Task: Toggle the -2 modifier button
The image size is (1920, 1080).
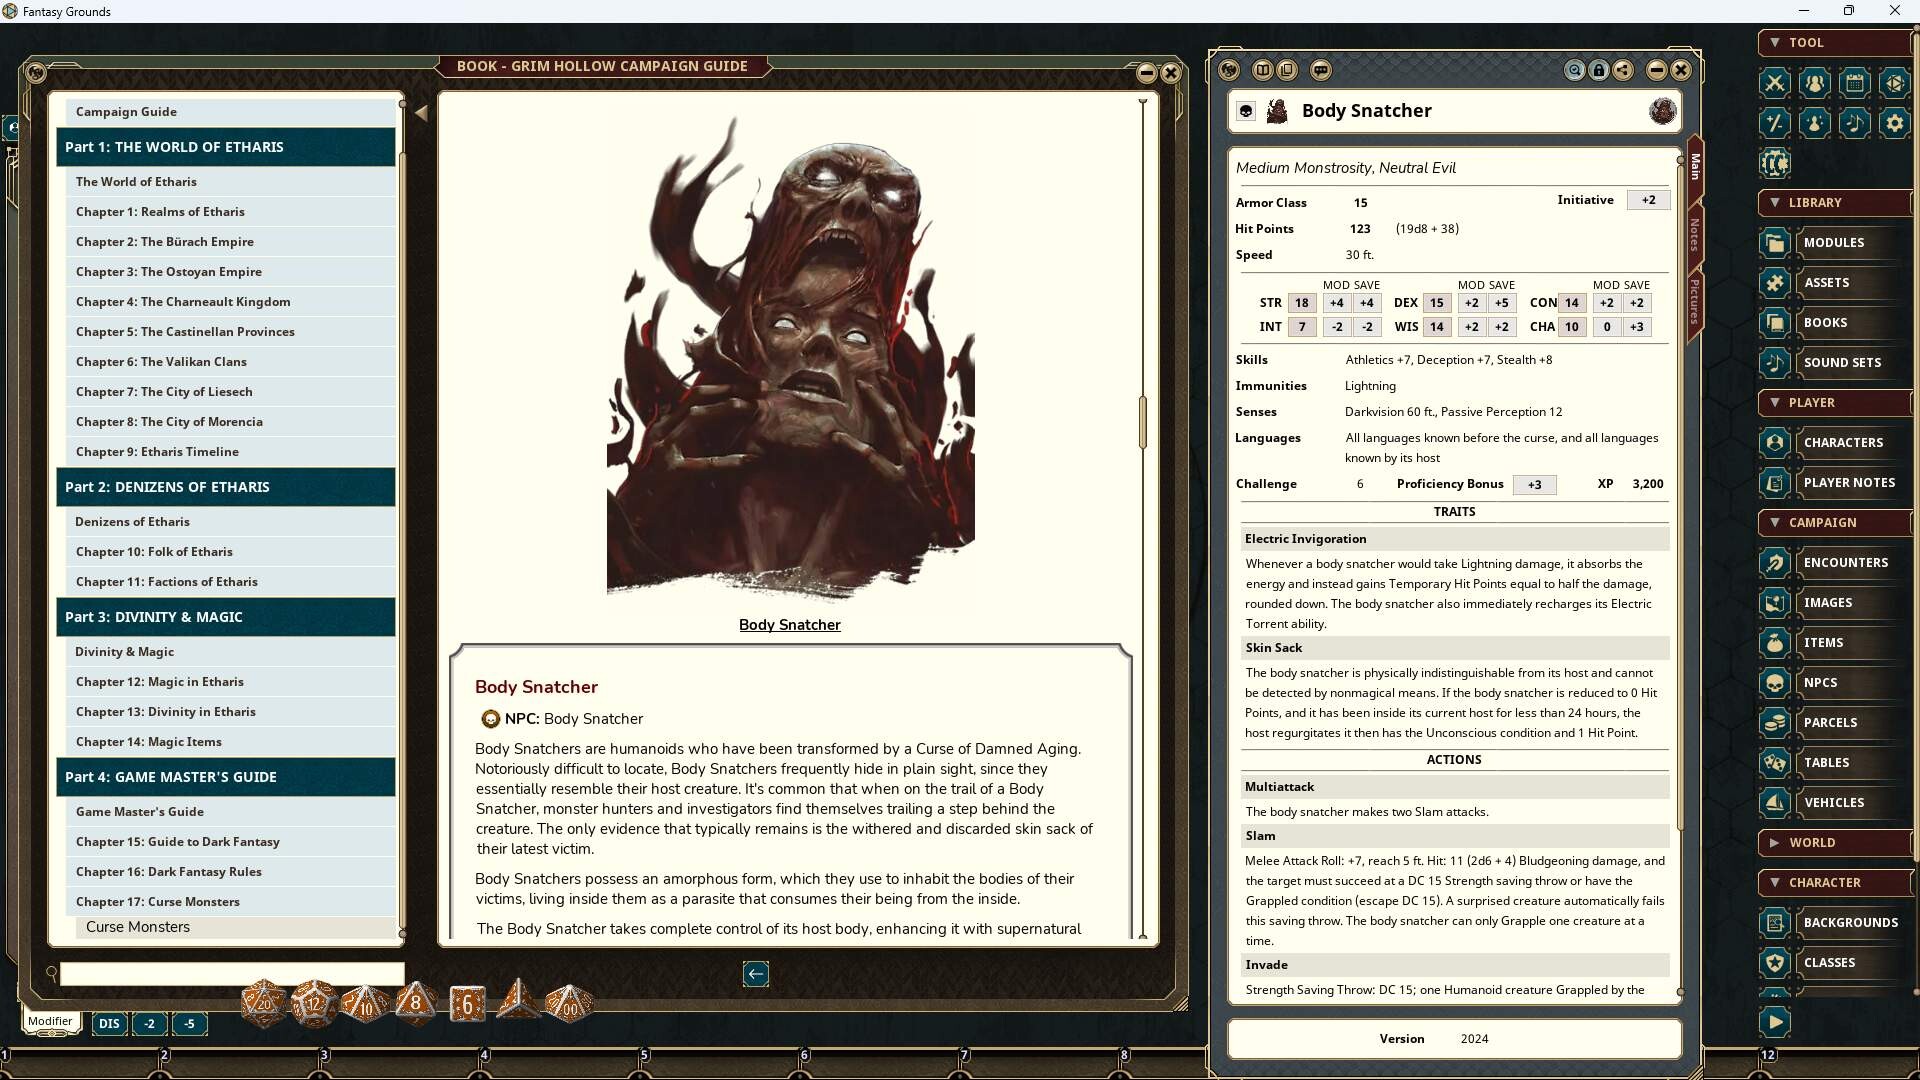Action: pos(149,1023)
